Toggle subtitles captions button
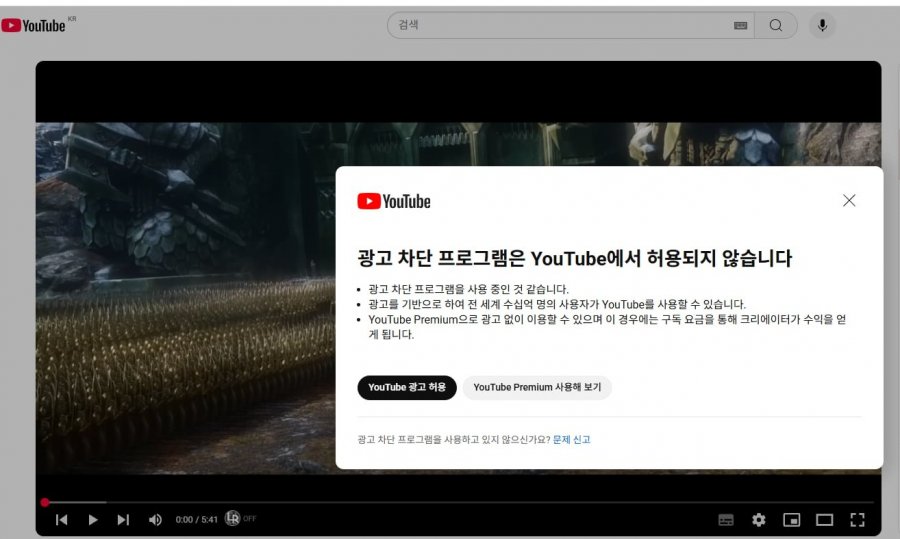900x539 pixels. click(x=726, y=519)
